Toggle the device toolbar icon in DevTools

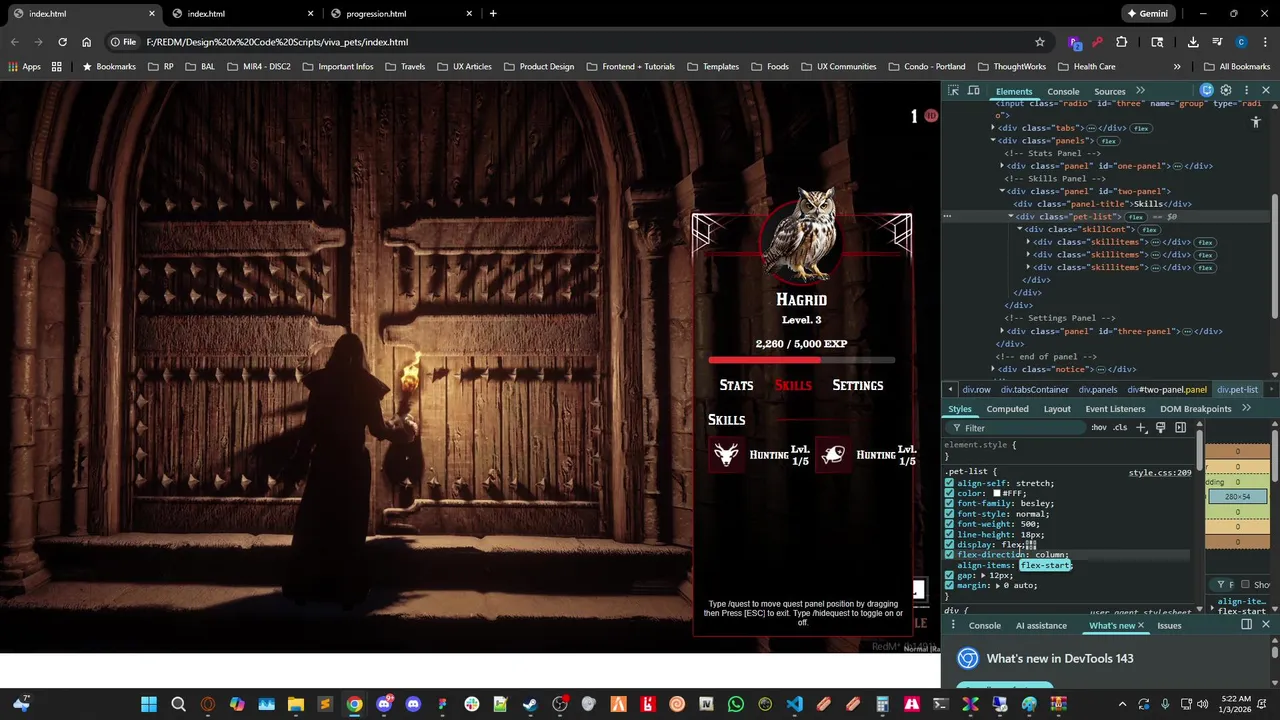coord(974,91)
